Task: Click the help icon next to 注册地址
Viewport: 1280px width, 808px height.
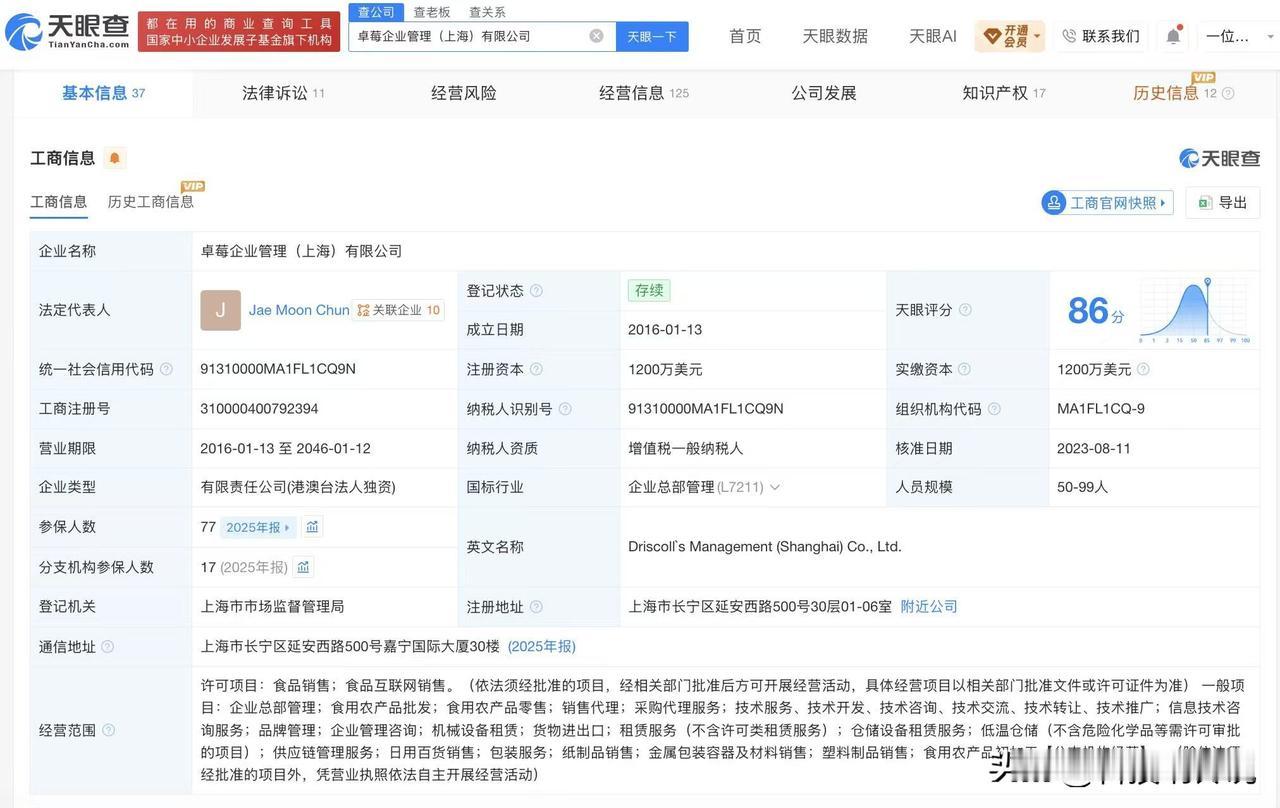Action: coord(536,607)
